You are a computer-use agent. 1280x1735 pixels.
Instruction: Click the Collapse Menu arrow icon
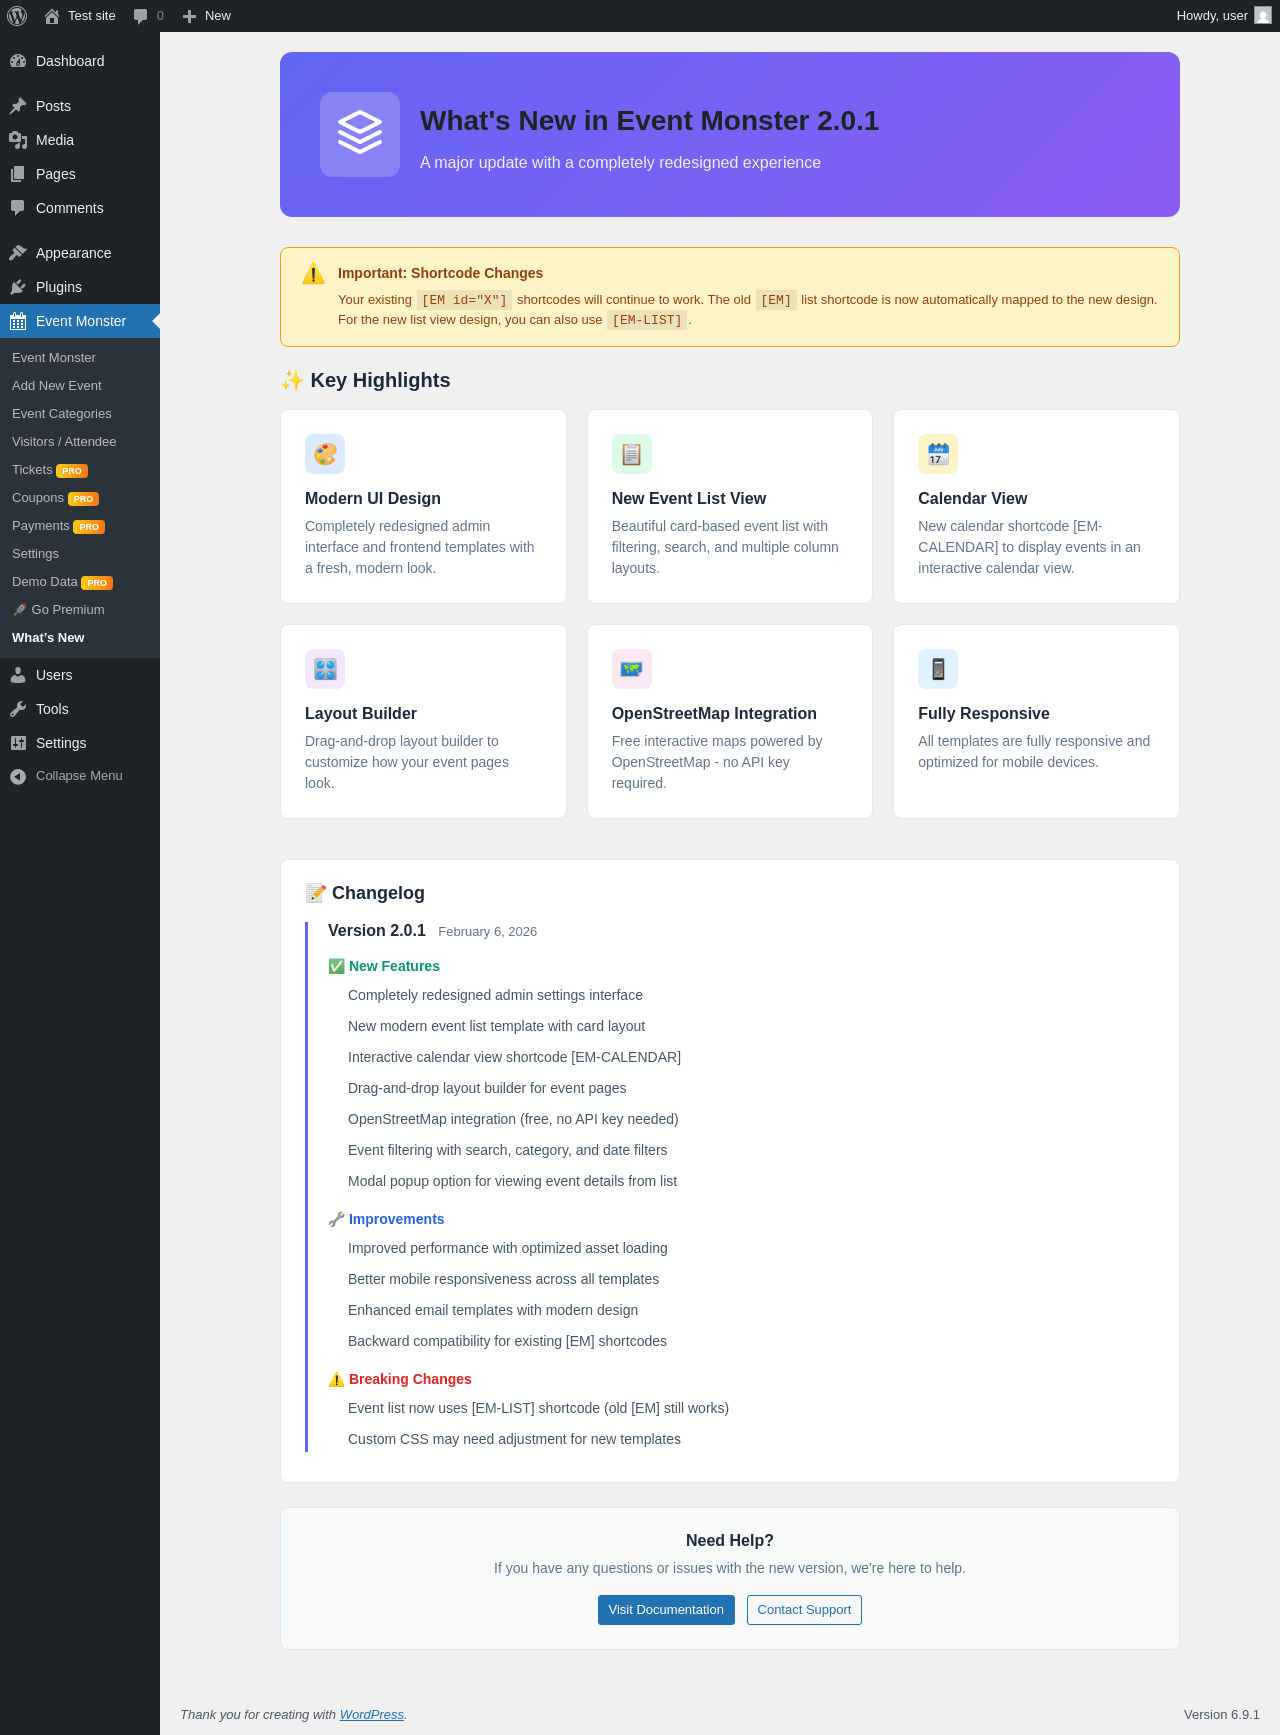(x=18, y=776)
